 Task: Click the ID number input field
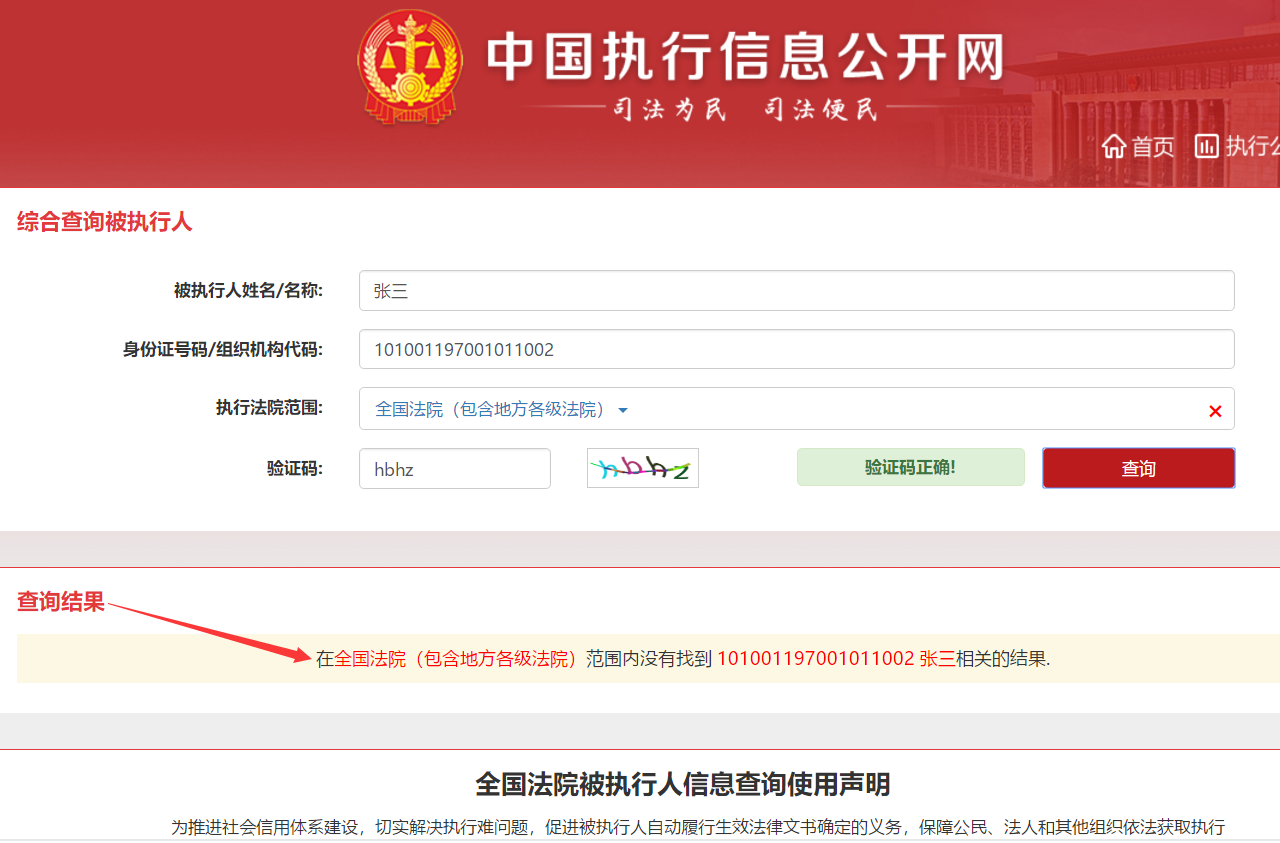tap(796, 349)
